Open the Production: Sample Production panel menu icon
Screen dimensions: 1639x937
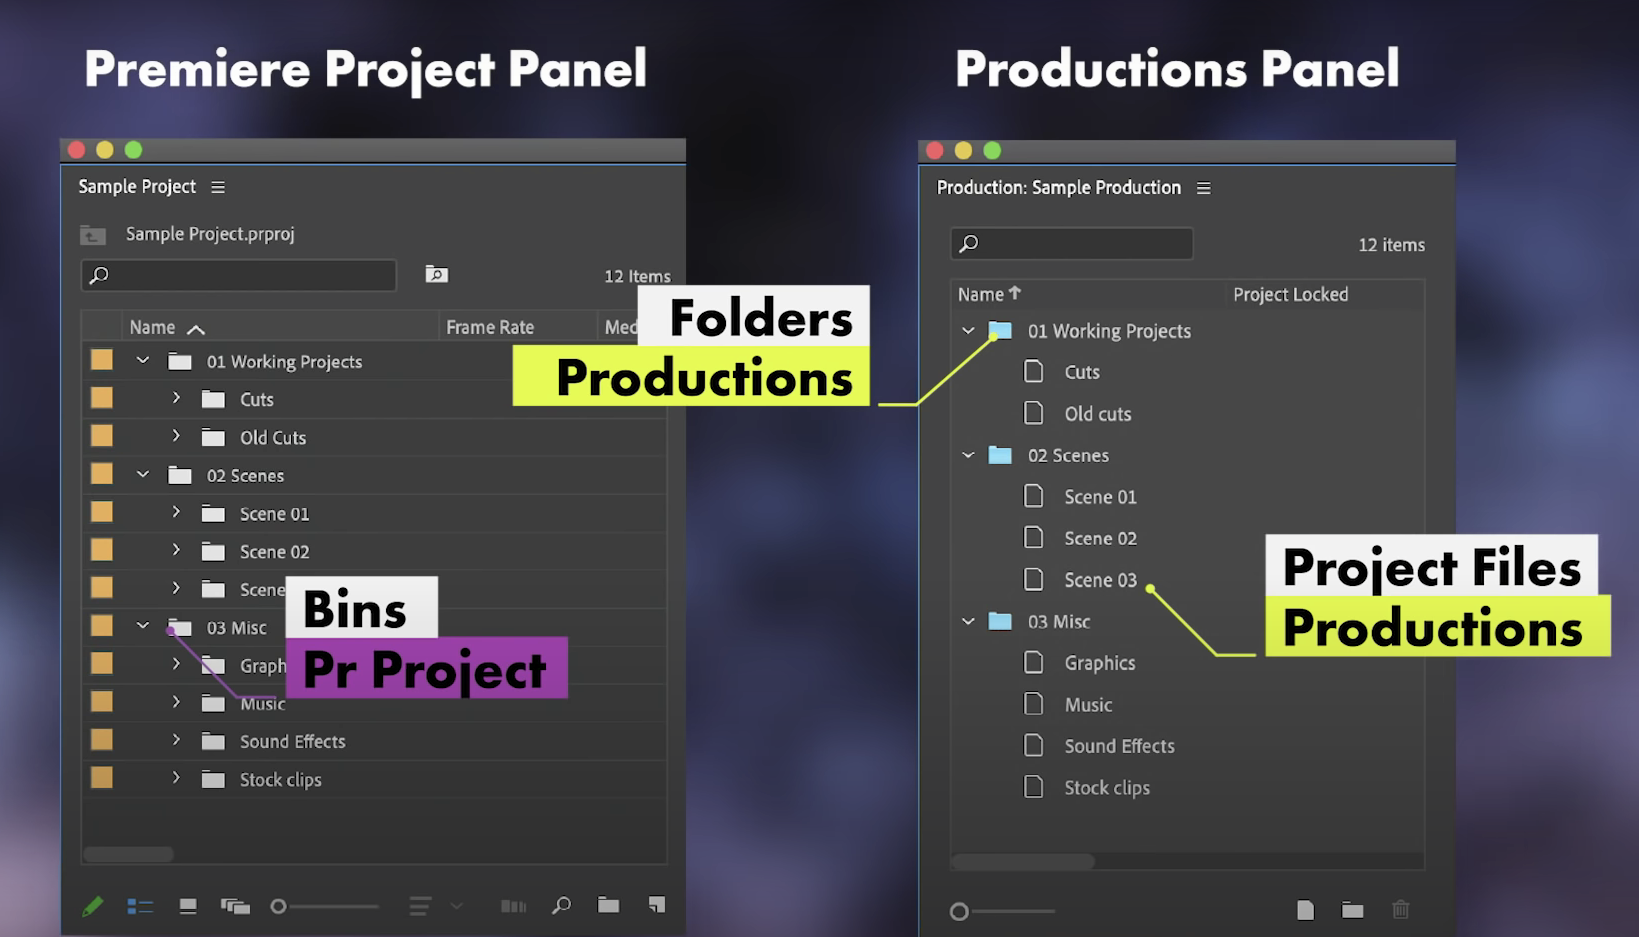click(1204, 188)
